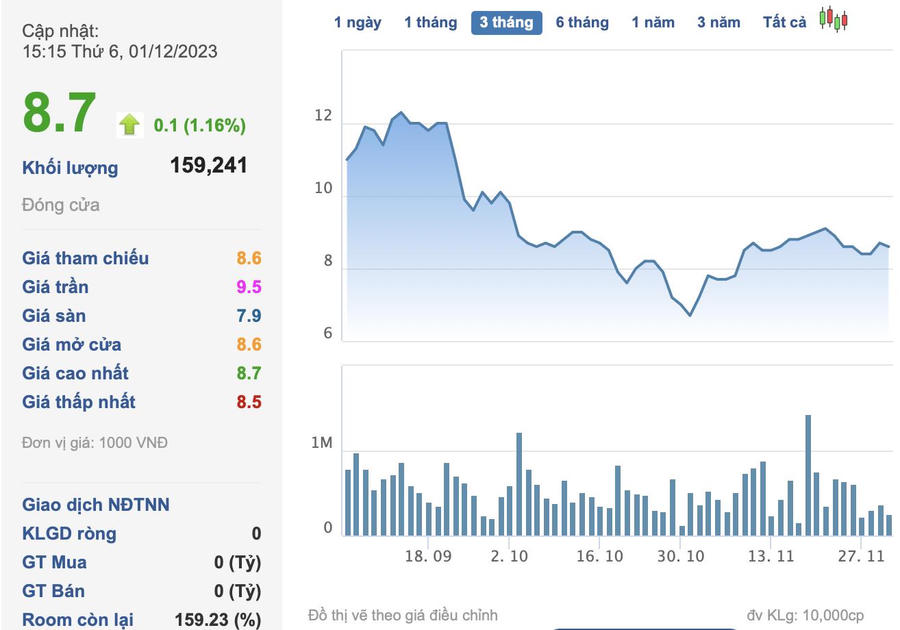This screenshot has height=630, width=900.
Task: Click the 'Giá trần' value 9.5
Action: coord(248,287)
